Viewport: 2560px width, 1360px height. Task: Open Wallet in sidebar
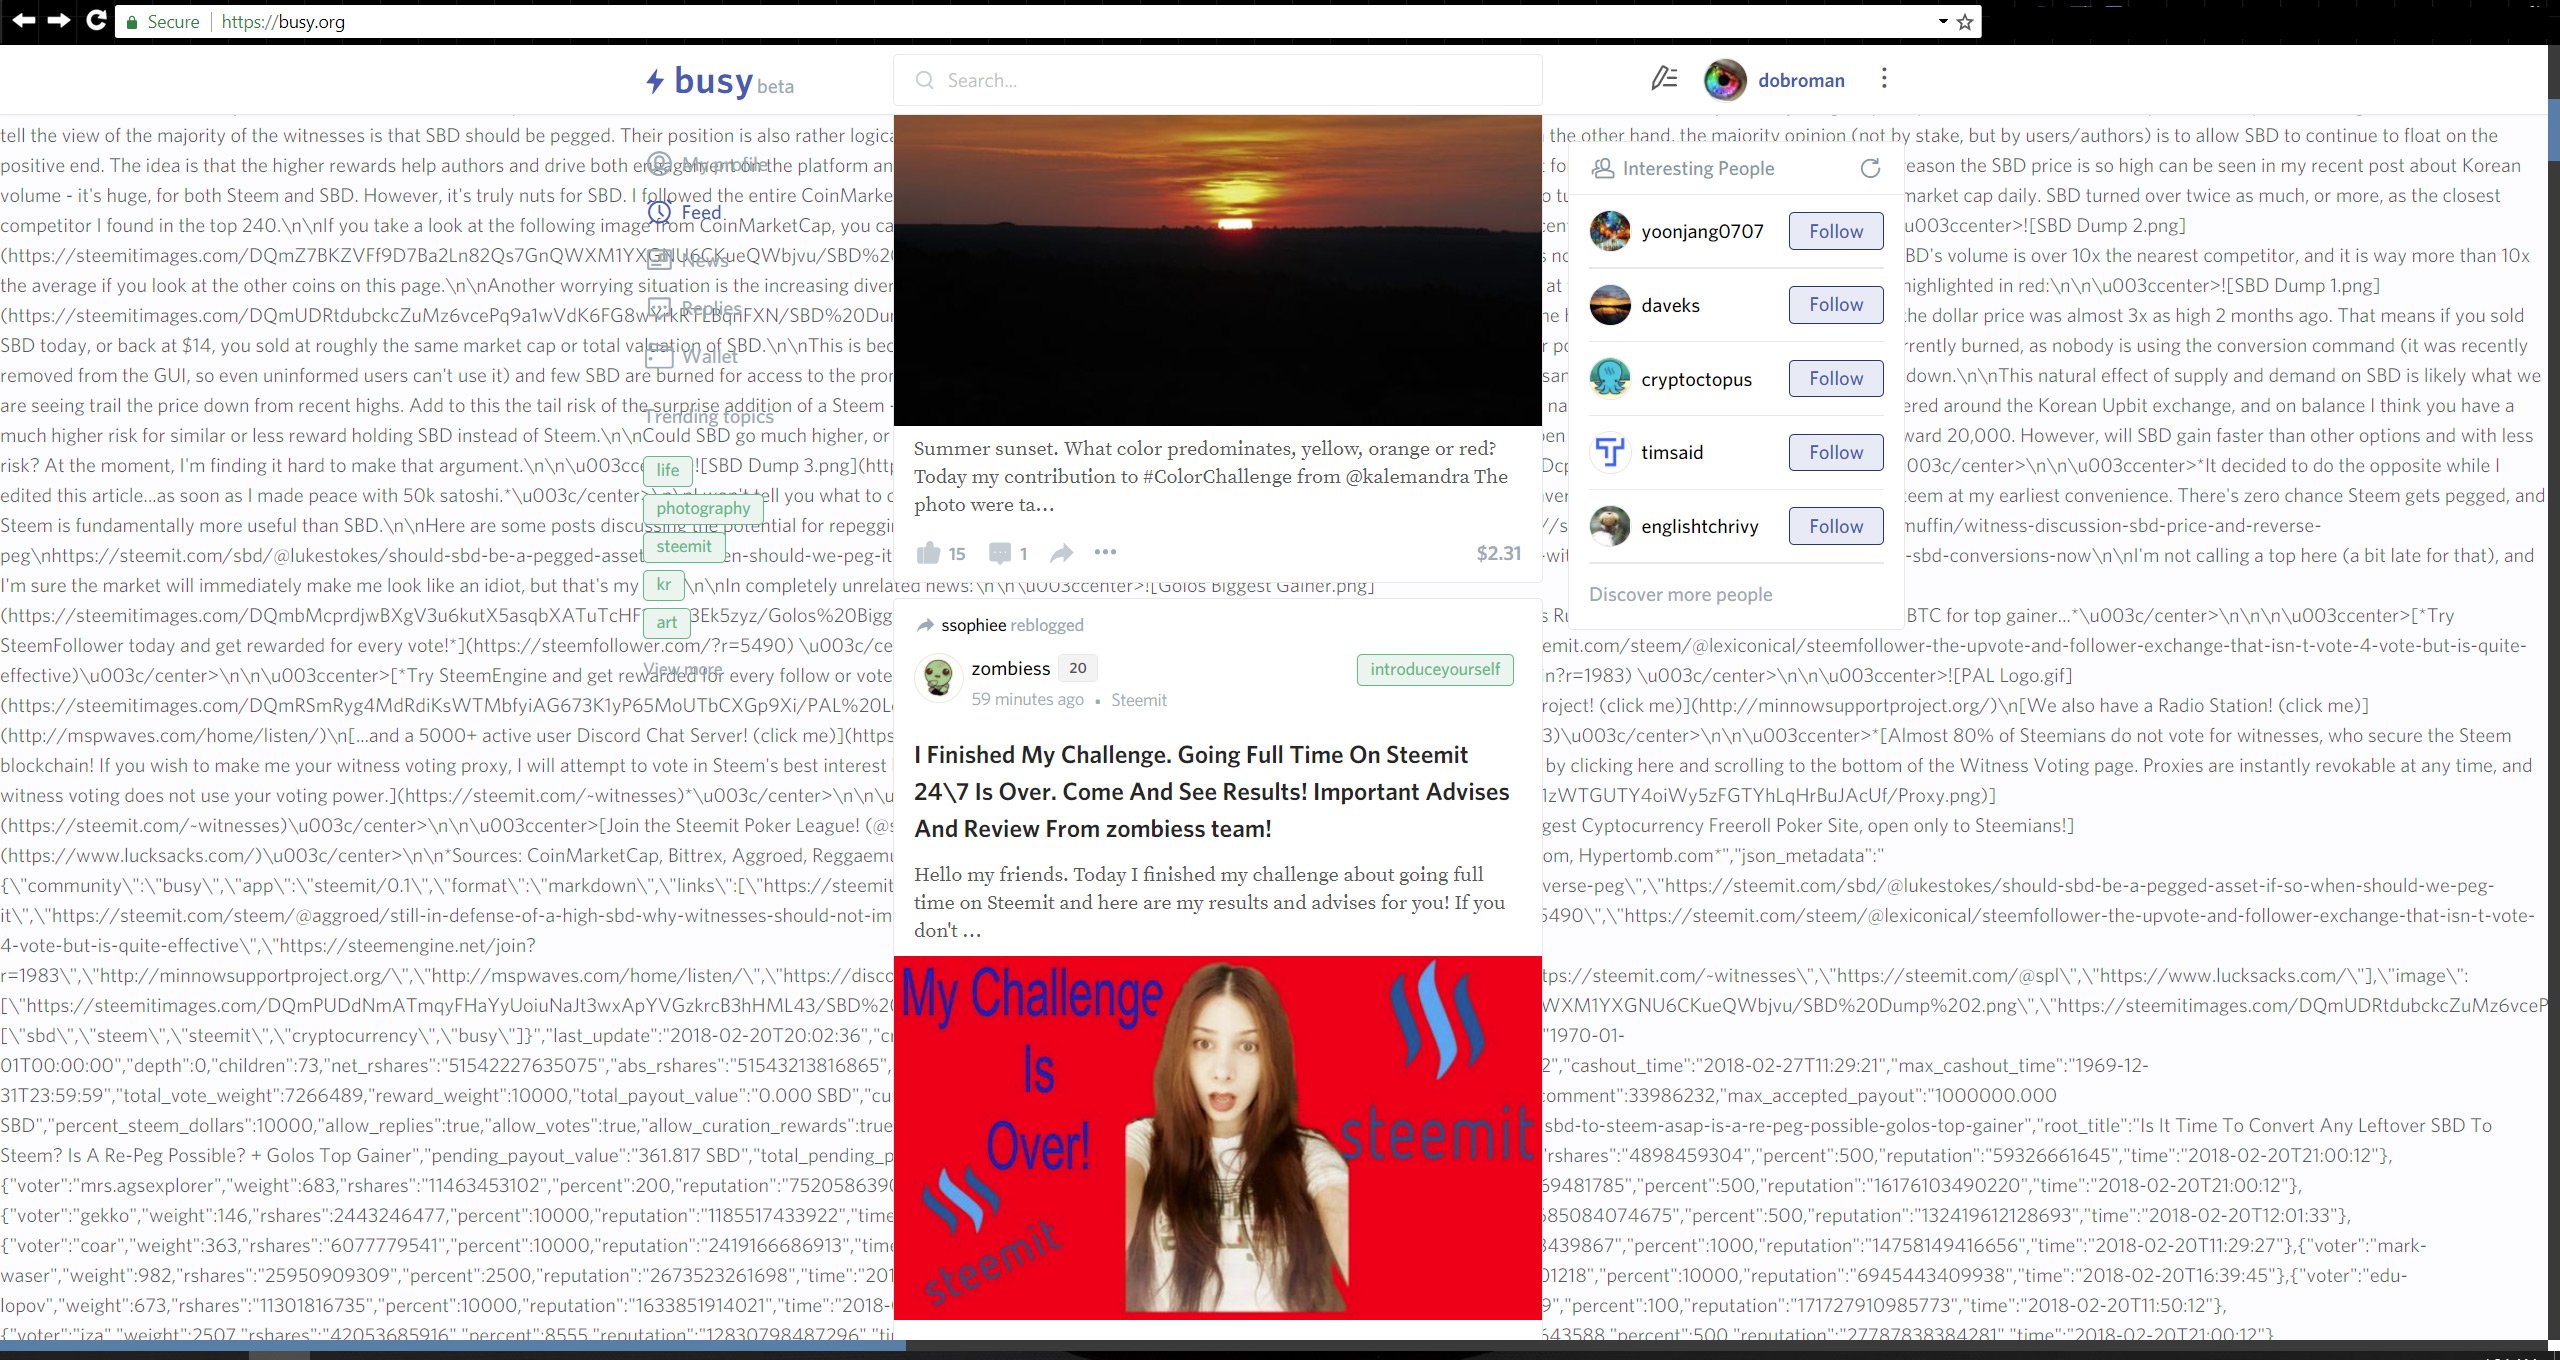pyautogui.click(x=692, y=355)
